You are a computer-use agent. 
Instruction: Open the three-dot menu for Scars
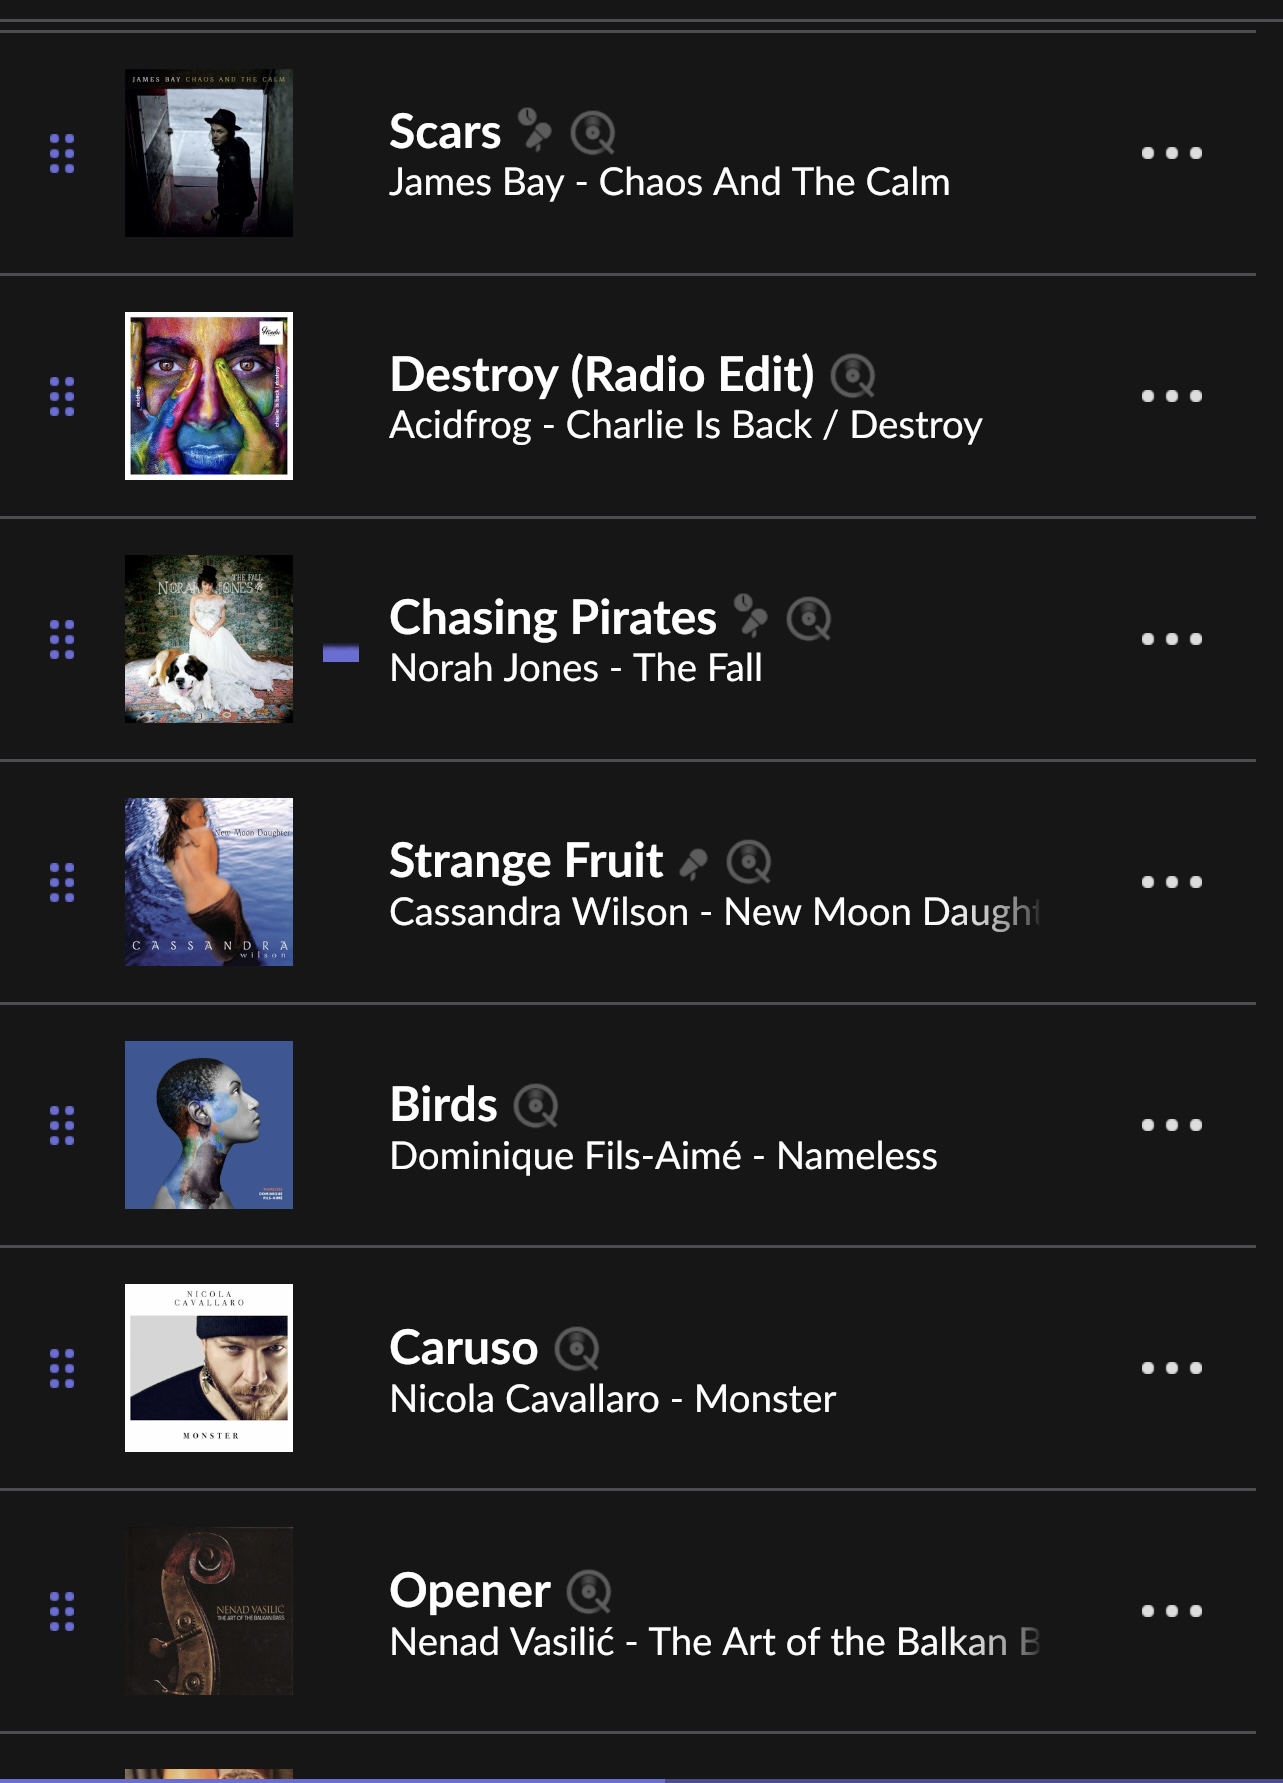(x=1172, y=153)
